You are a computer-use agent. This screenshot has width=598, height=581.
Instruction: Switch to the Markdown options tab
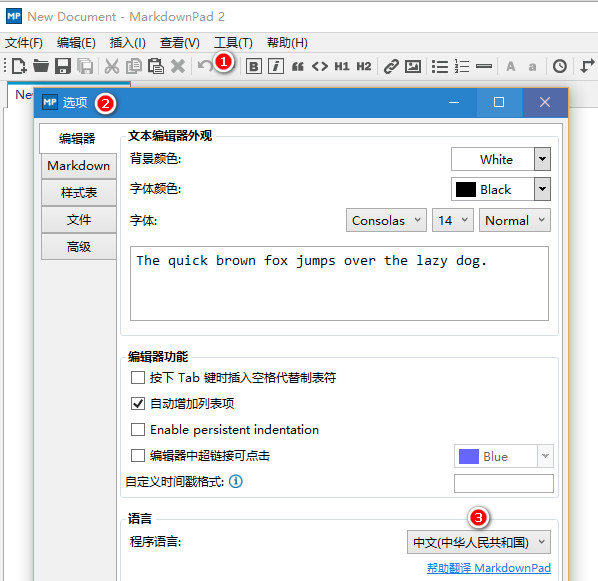[x=79, y=166]
